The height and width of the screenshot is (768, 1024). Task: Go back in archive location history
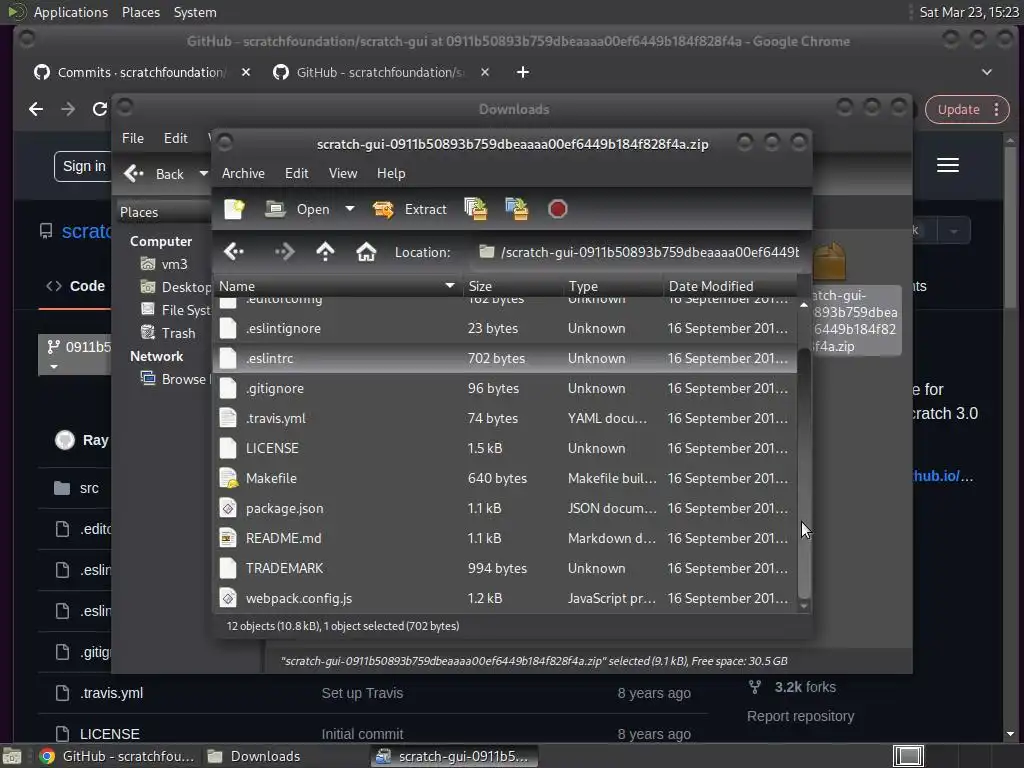click(234, 251)
